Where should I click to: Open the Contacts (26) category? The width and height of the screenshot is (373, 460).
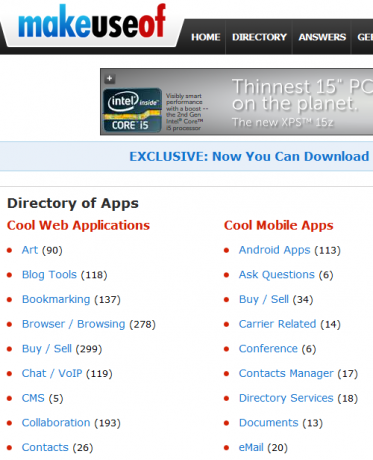coord(45,447)
